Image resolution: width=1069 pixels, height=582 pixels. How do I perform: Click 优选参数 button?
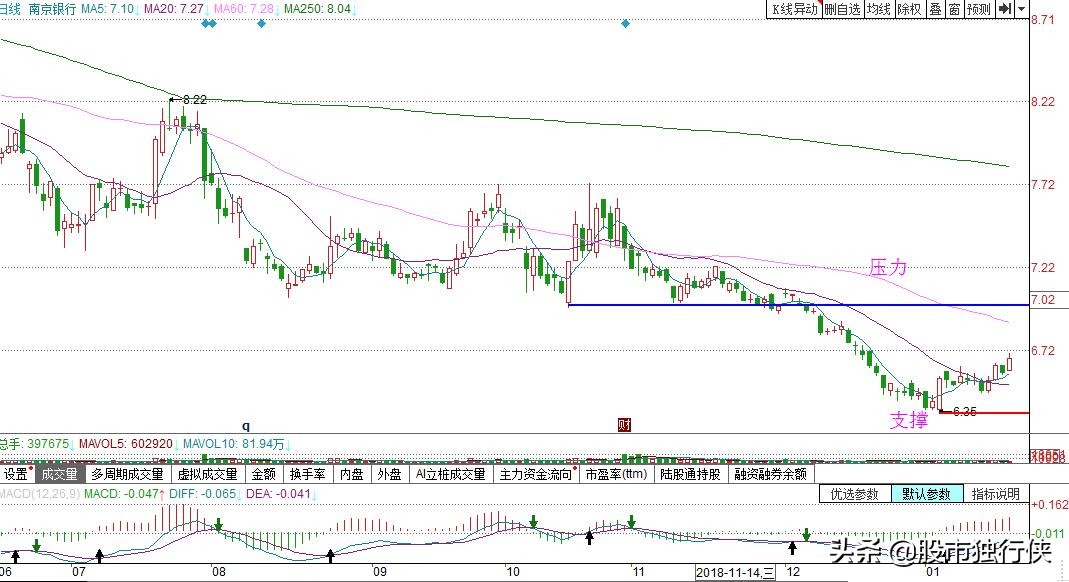855,493
